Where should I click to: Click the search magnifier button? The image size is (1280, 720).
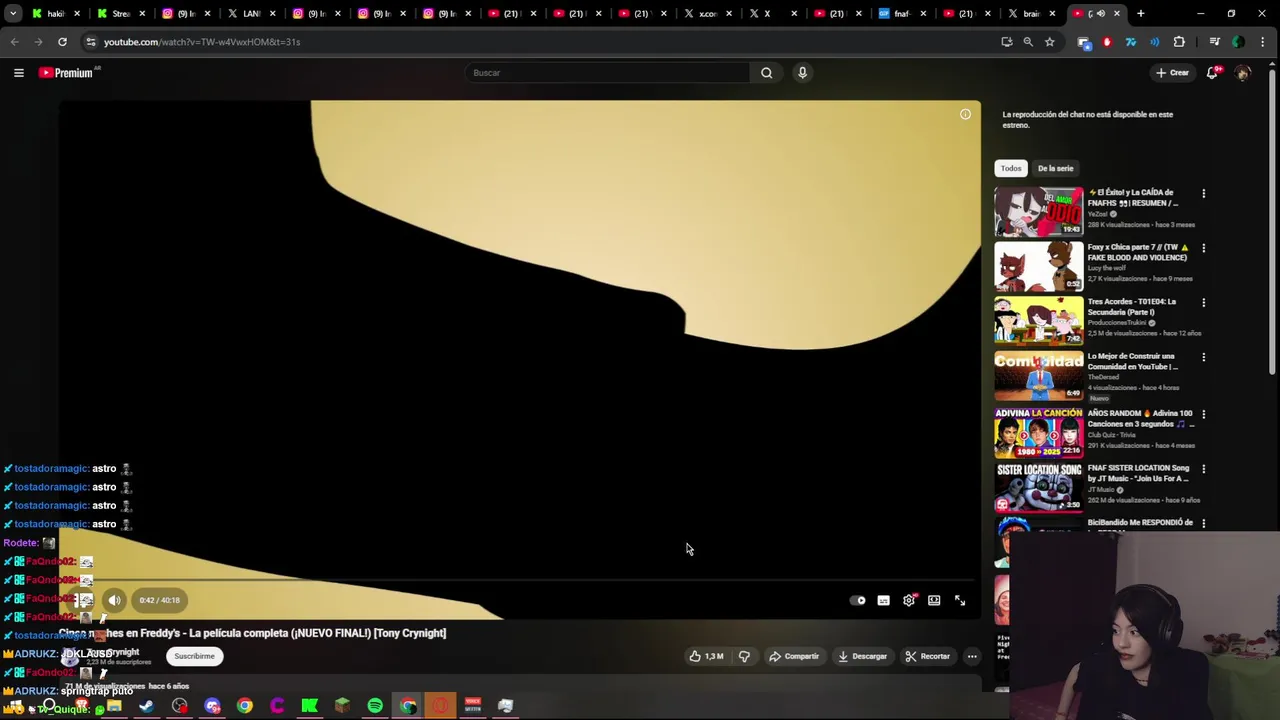(x=766, y=72)
